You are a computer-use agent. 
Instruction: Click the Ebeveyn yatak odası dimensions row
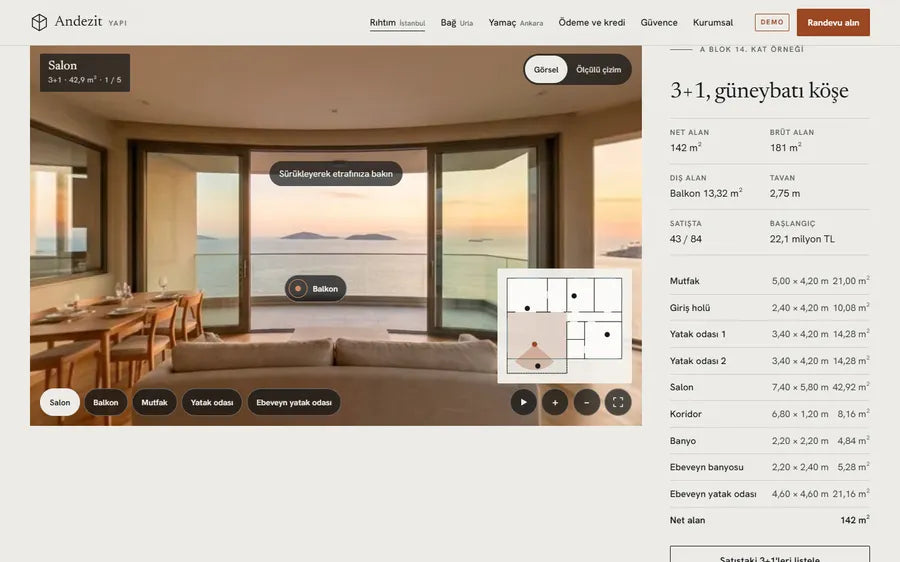[770, 494]
